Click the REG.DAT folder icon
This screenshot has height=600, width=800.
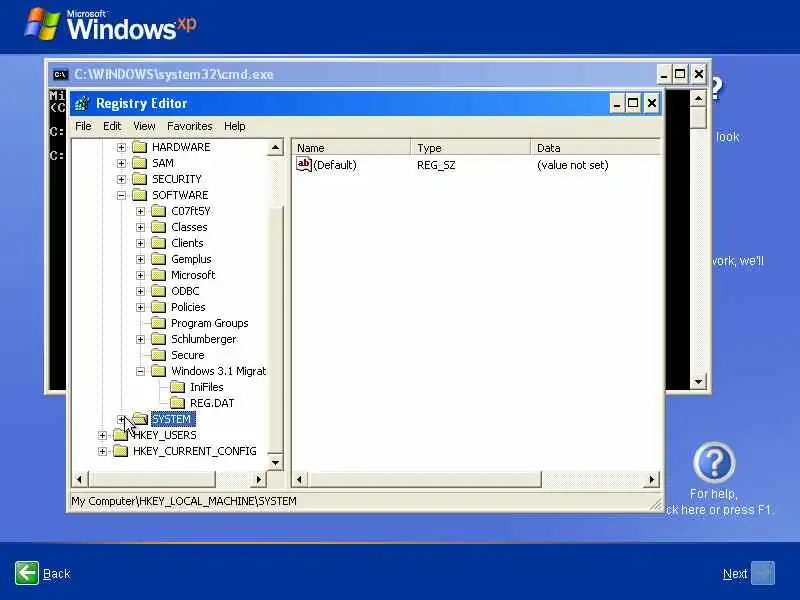pyautogui.click(x=178, y=403)
